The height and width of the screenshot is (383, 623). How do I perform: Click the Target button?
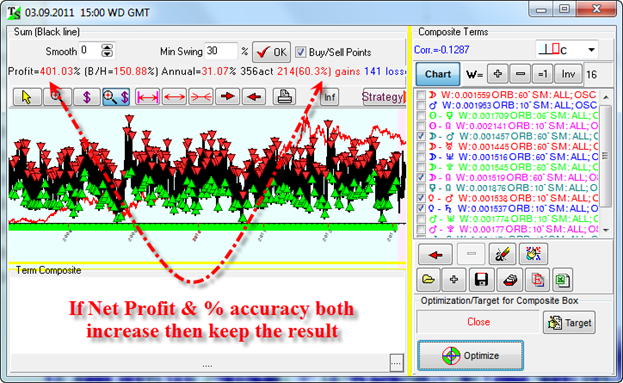click(569, 323)
